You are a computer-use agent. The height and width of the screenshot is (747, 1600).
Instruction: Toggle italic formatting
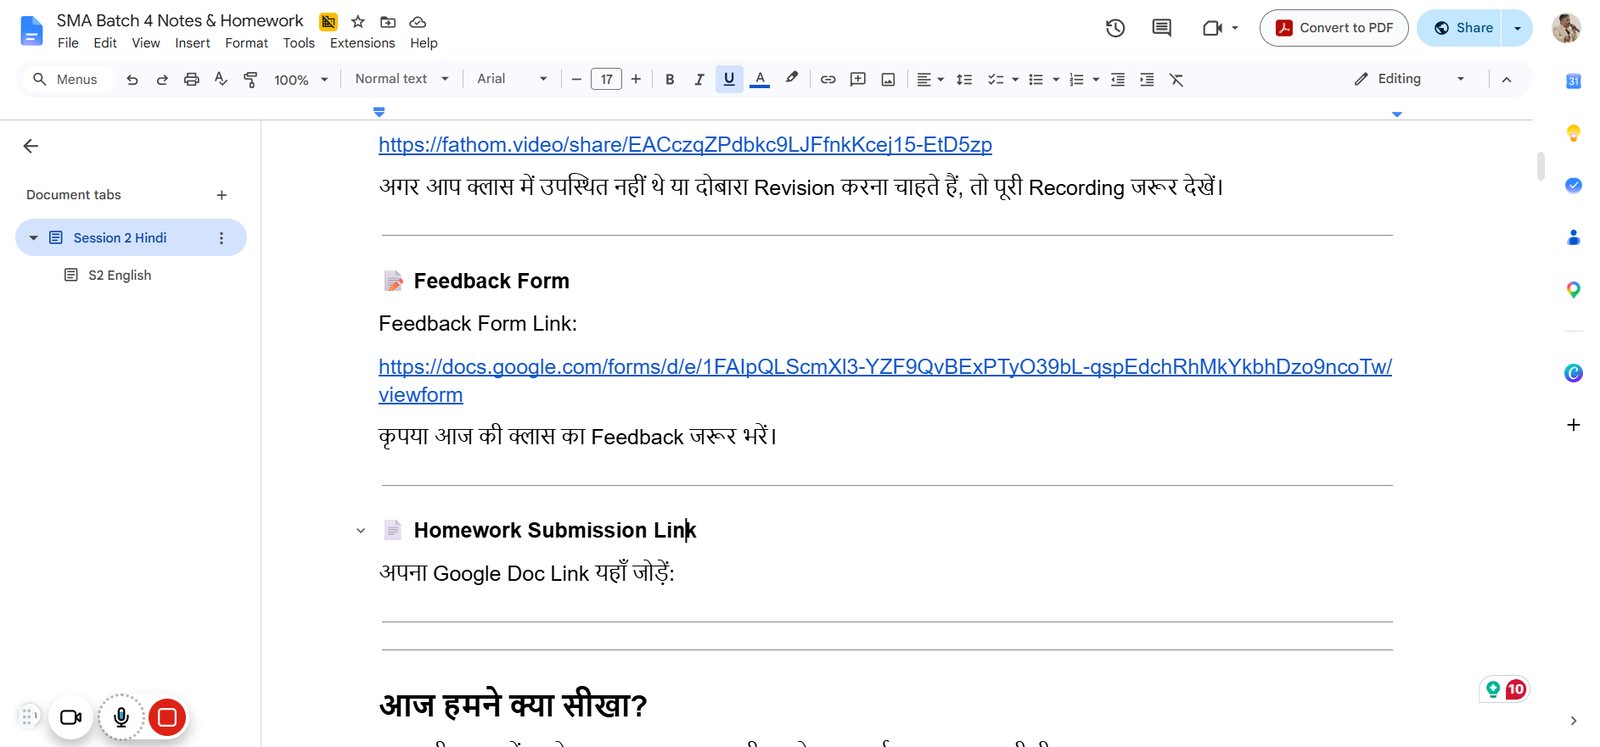click(699, 79)
